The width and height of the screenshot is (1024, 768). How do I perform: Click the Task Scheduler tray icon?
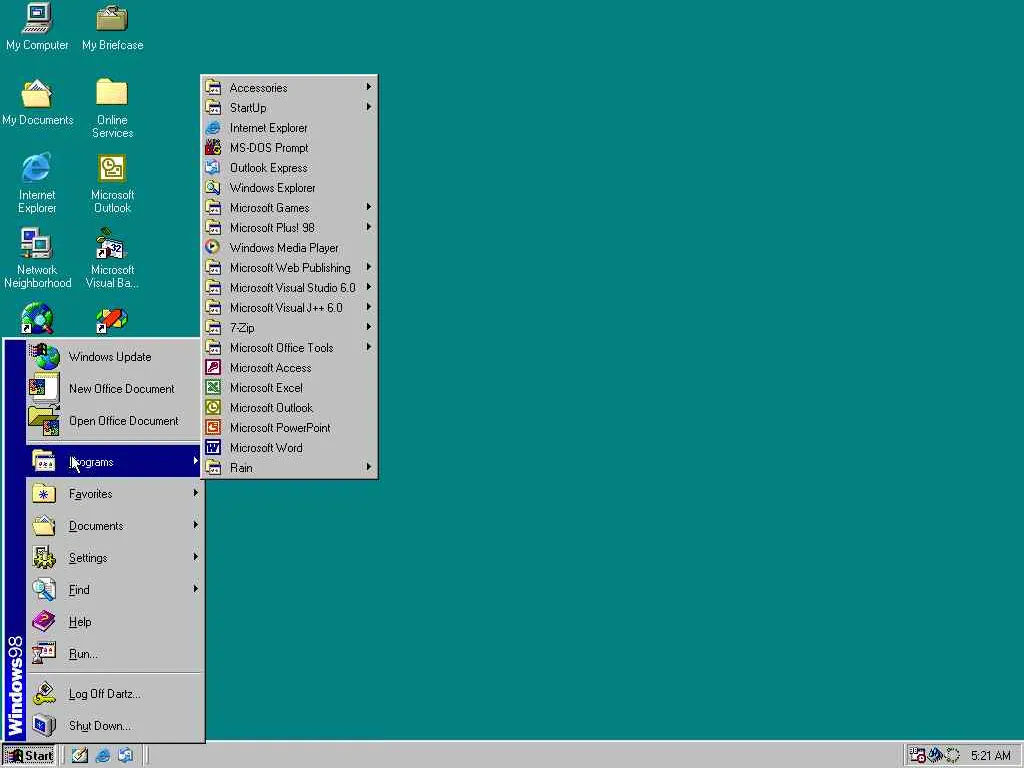917,756
